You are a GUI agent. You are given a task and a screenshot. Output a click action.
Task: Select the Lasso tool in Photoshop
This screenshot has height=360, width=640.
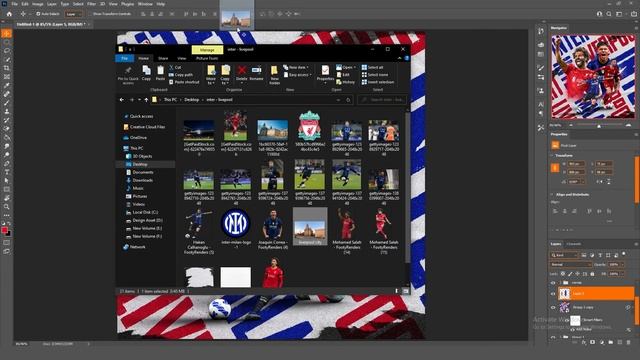pyautogui.click(x=7, y=51)
